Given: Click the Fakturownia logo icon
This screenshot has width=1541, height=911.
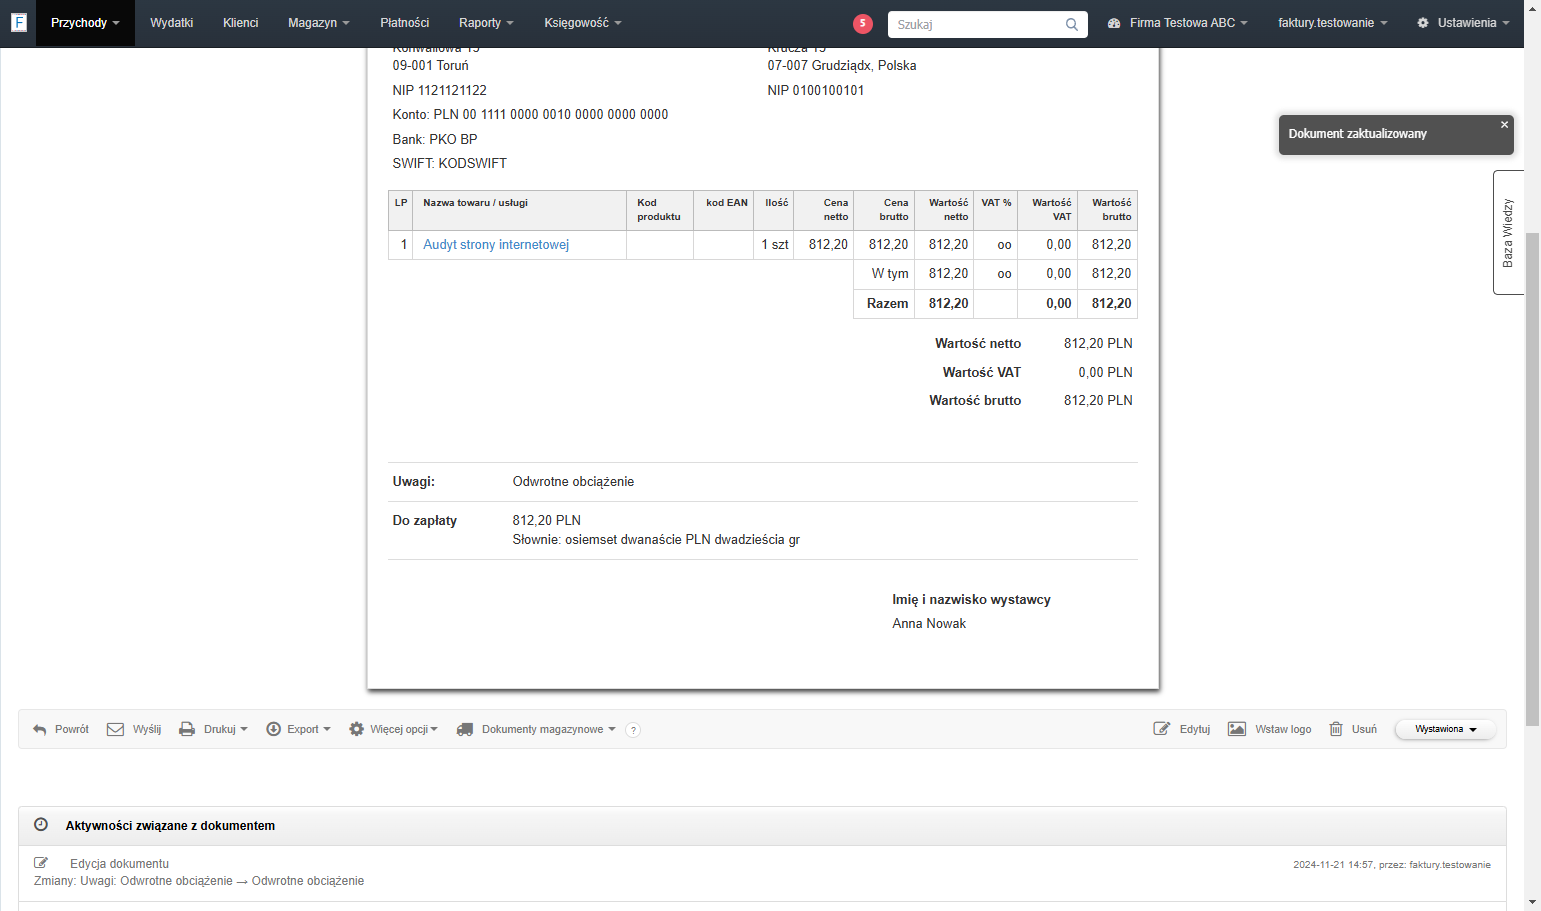Looking at the screenshot, I should pos(18,22).
